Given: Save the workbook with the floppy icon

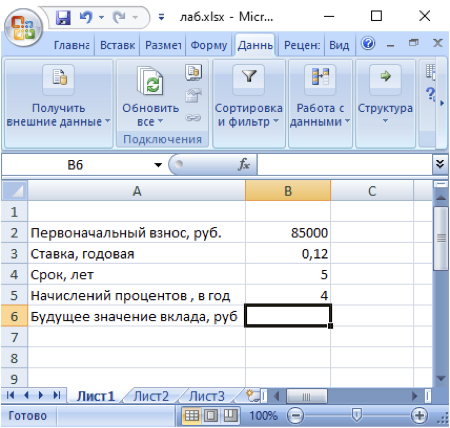Looking at the screenshot, I should coord(63,17).
